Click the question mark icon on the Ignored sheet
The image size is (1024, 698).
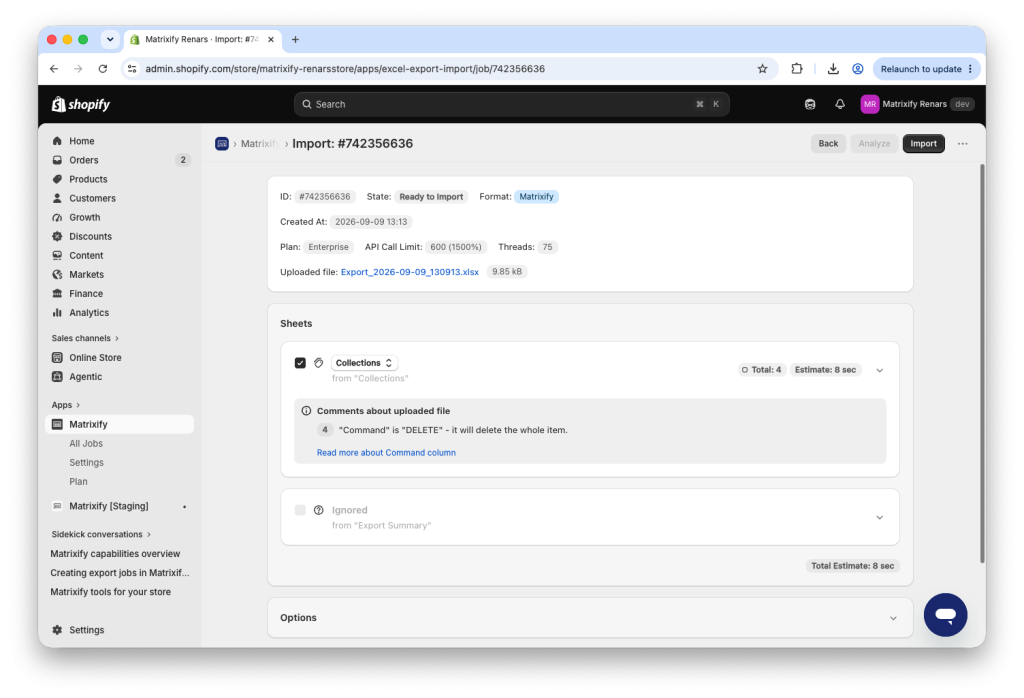(x=319, y=510)
